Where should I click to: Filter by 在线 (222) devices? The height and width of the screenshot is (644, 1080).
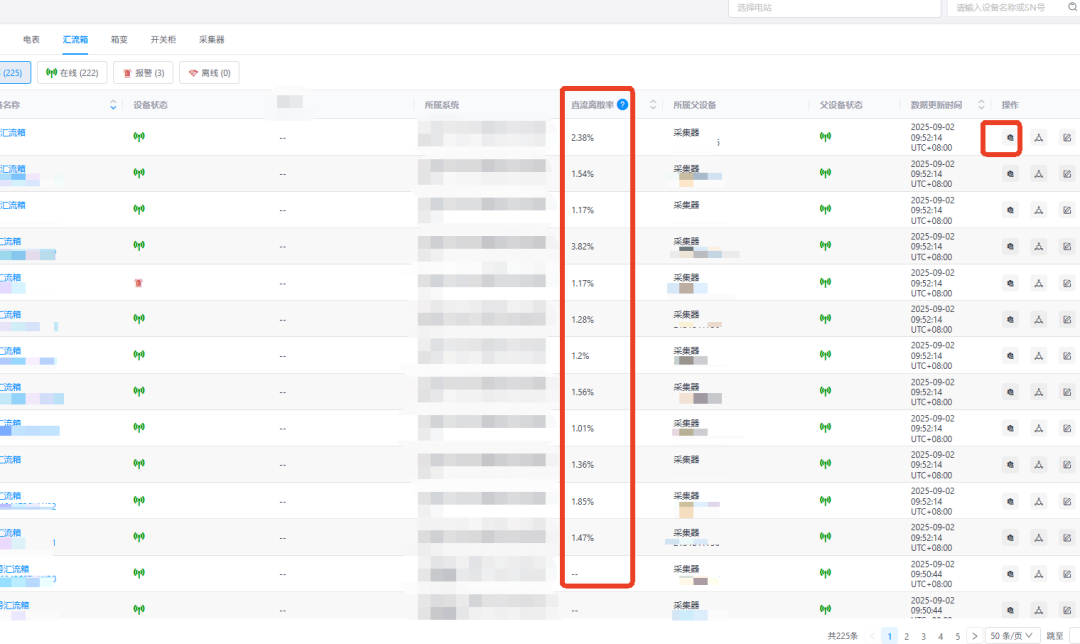(x=72, y=73)
